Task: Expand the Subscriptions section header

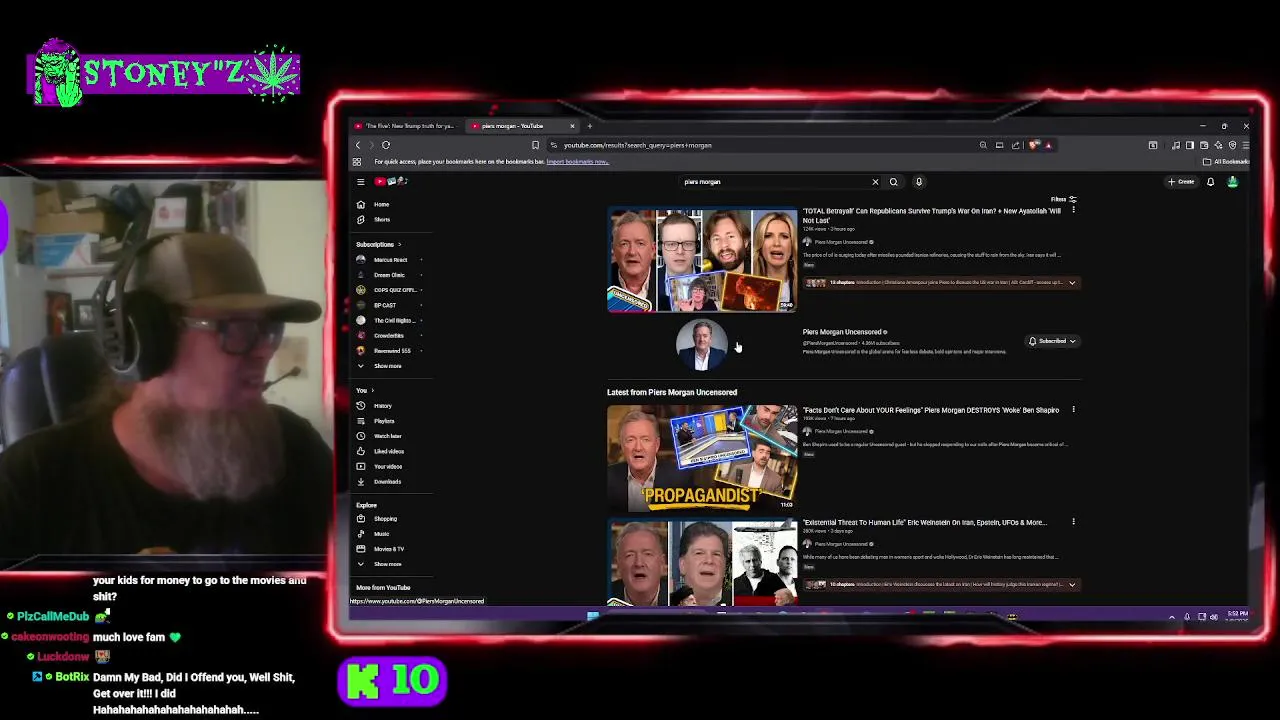Action: (378, 244)
